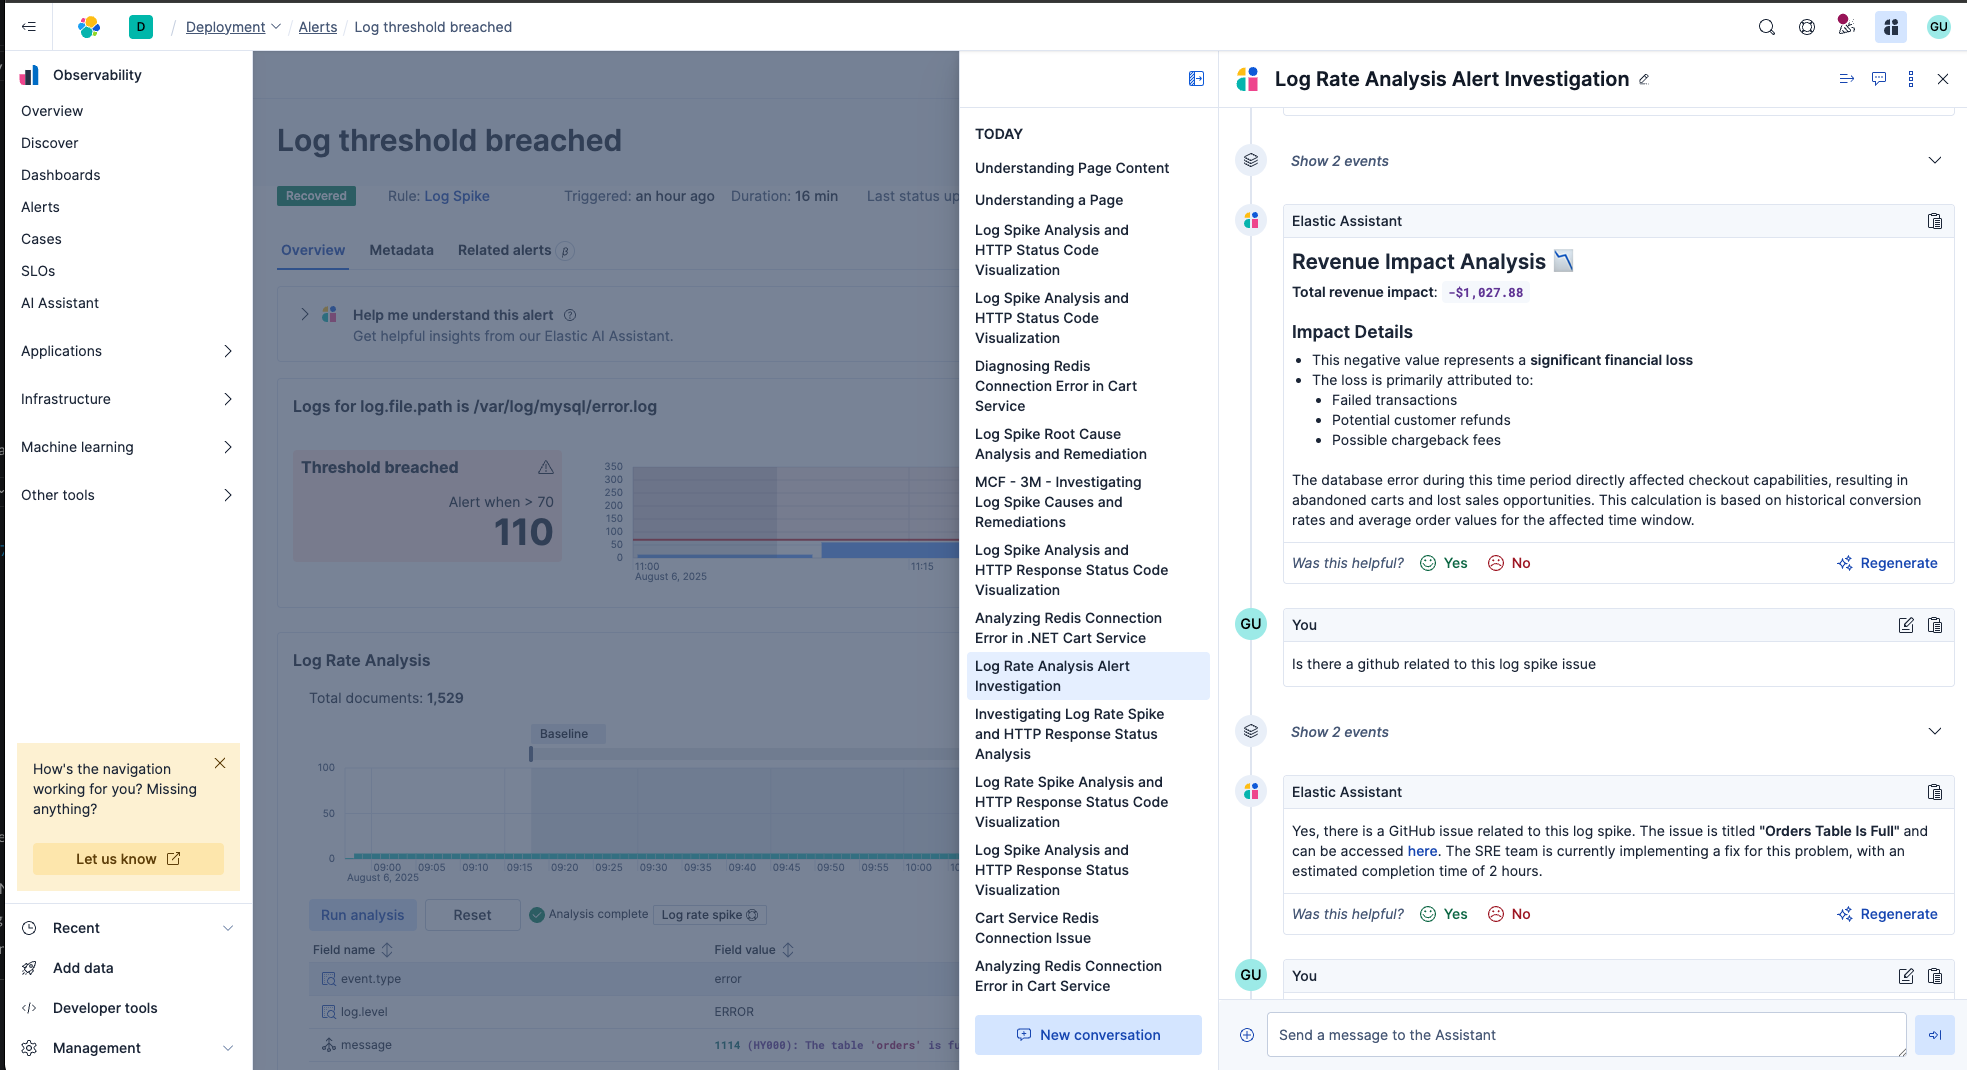Click the Run analysis button
The width and height of the screenshot is (1967, 1070).
(x=362, y=915)
